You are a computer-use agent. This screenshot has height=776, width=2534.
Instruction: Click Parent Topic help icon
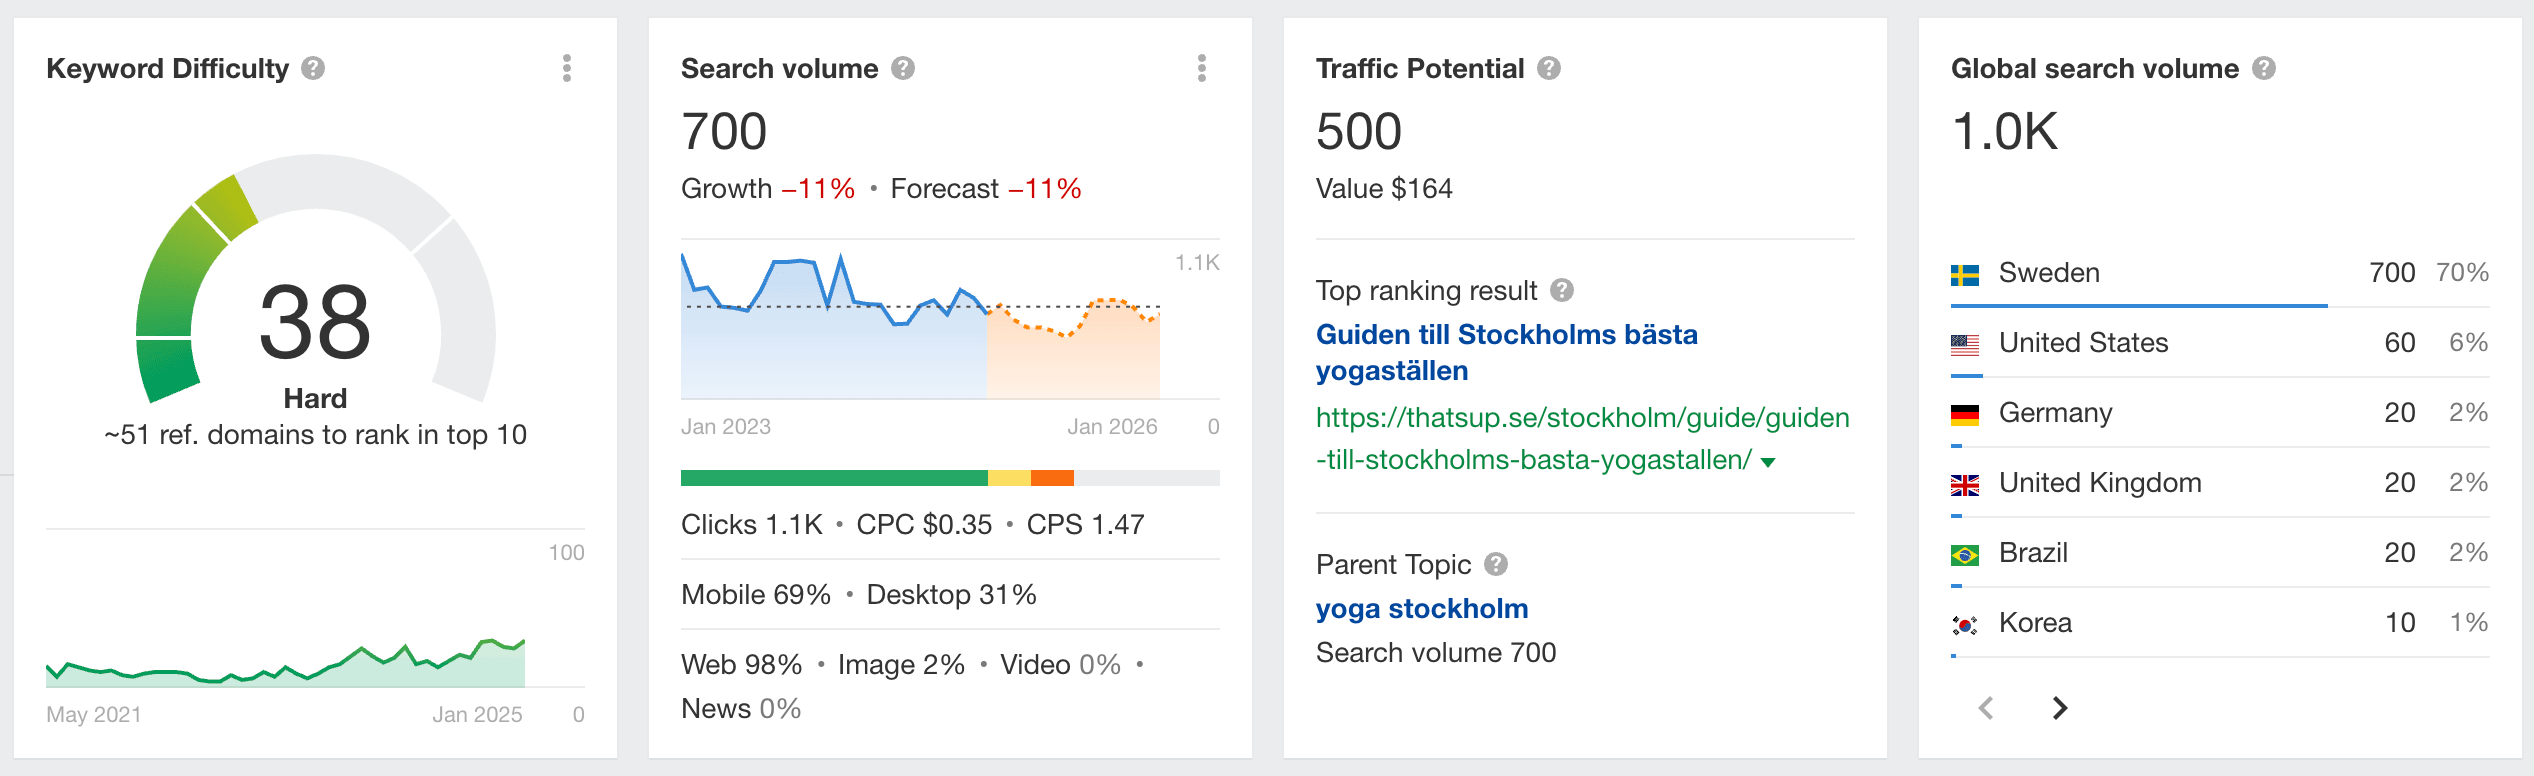(x=1496, y=564)
